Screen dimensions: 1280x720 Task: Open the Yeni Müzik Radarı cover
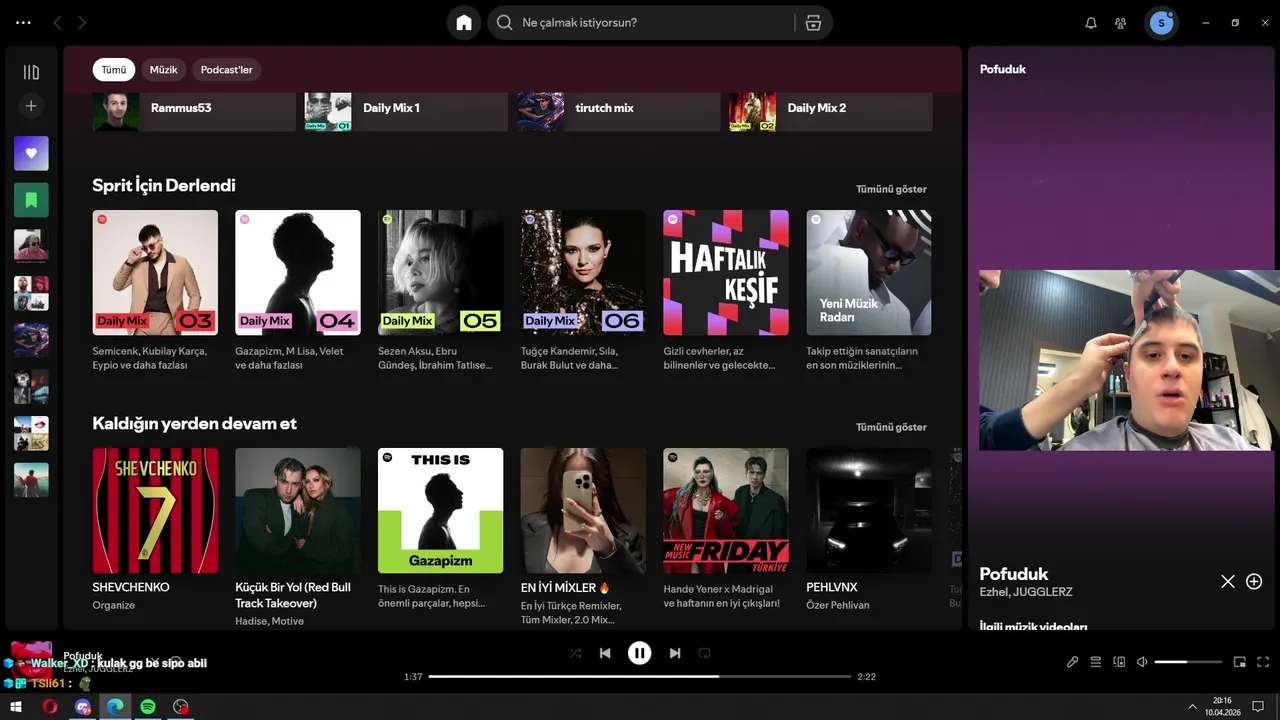tap(869, 272)
